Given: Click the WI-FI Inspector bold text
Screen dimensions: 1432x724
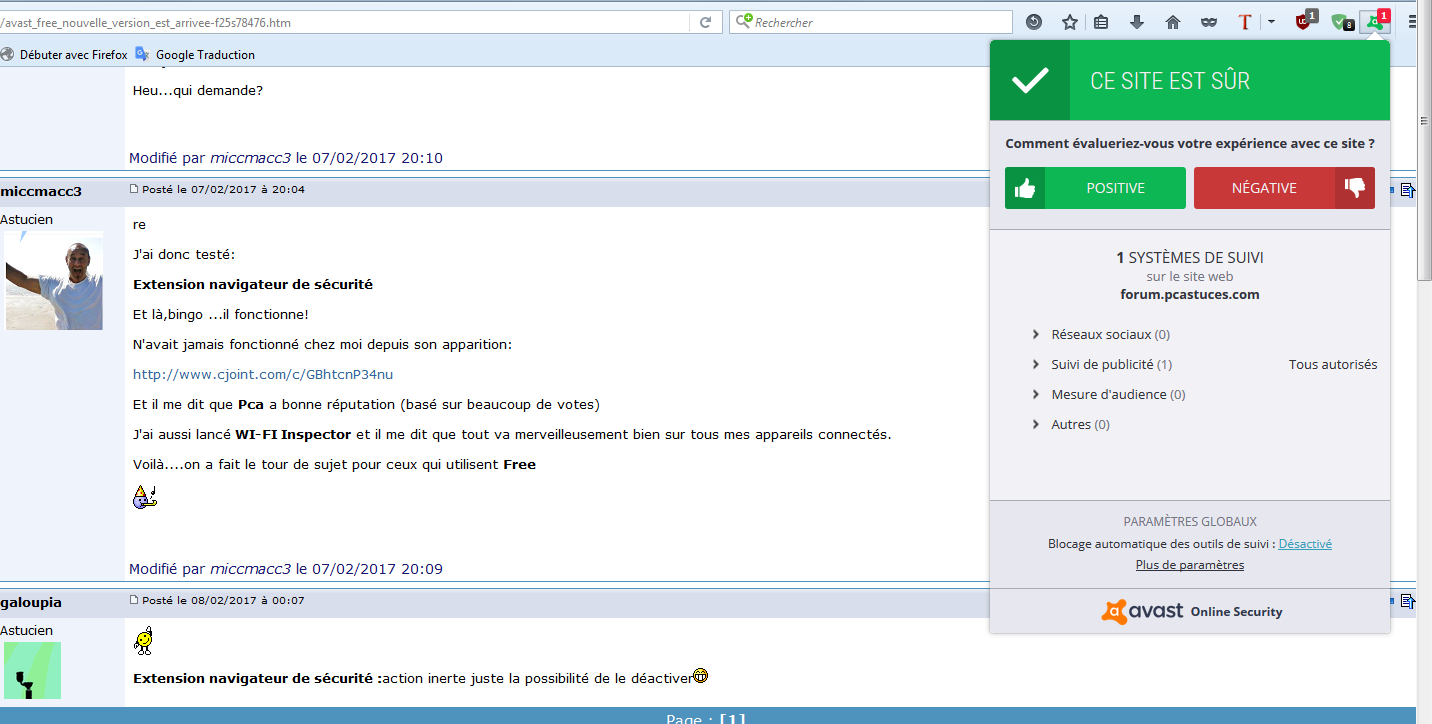Looking at the screenshot, I should coord(293,434).
